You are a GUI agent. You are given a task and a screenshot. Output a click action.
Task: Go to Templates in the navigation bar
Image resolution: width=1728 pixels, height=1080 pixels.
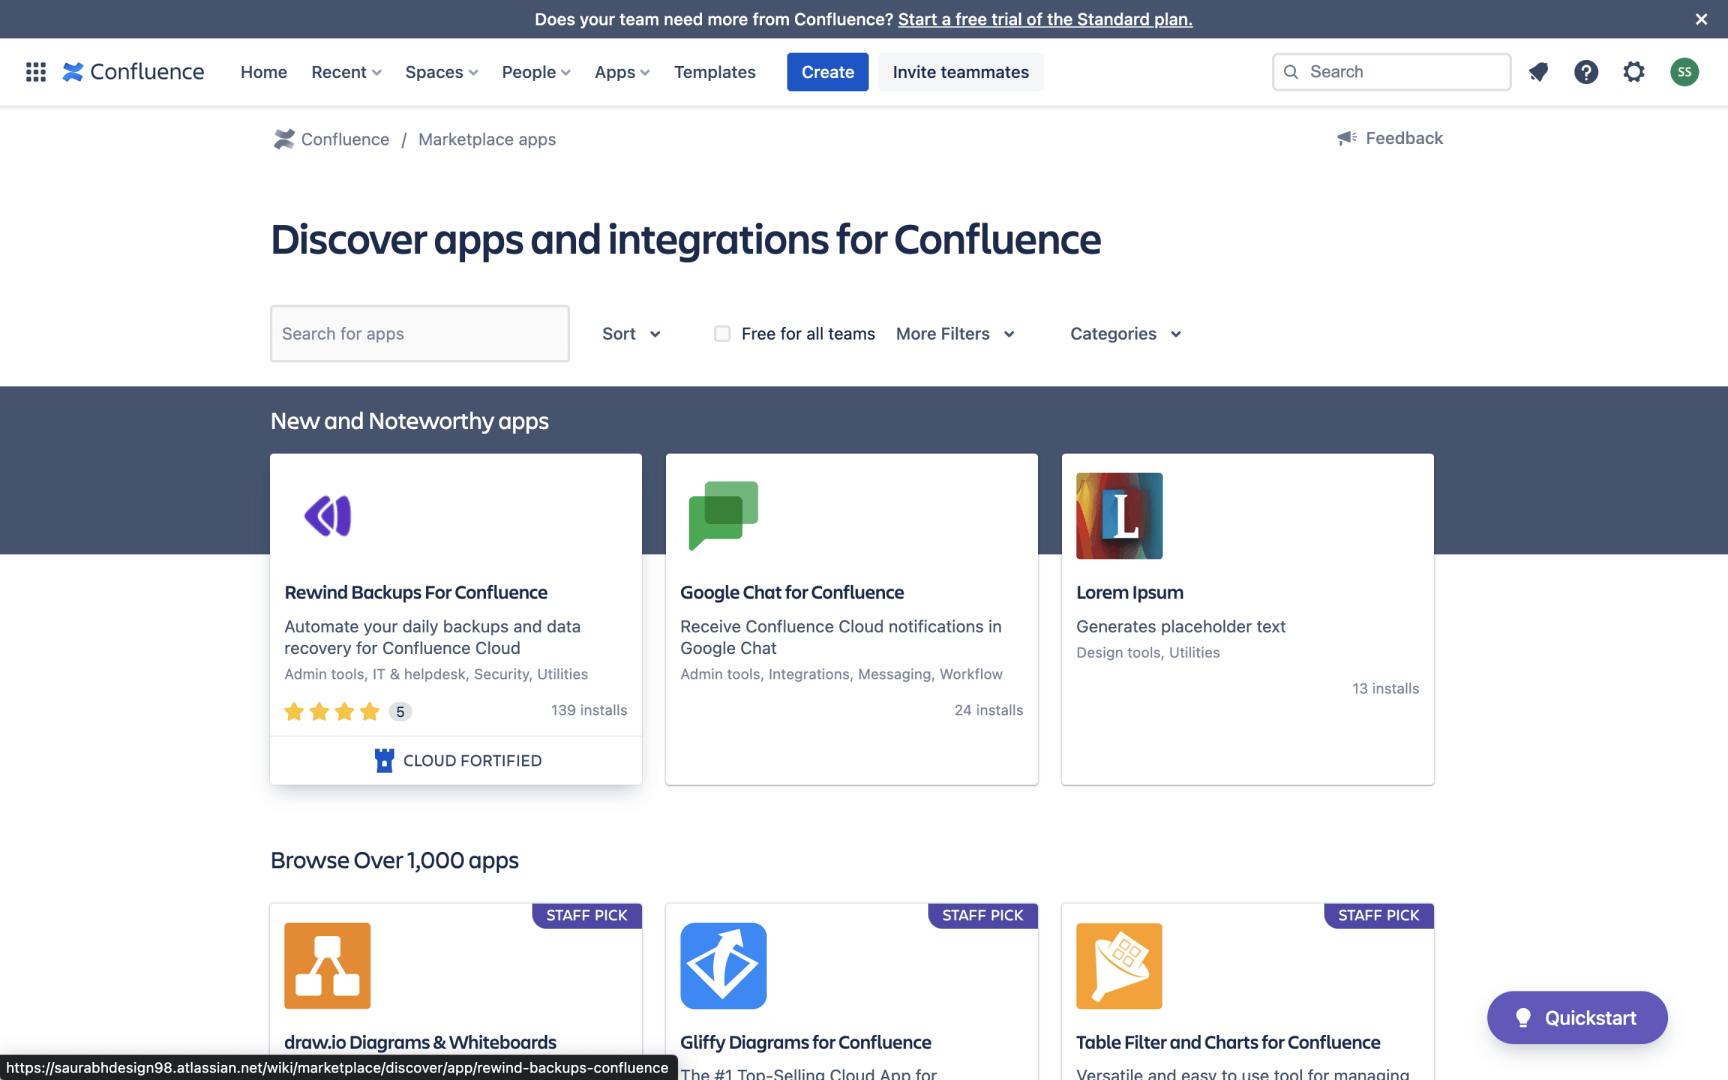pos(714,72)
